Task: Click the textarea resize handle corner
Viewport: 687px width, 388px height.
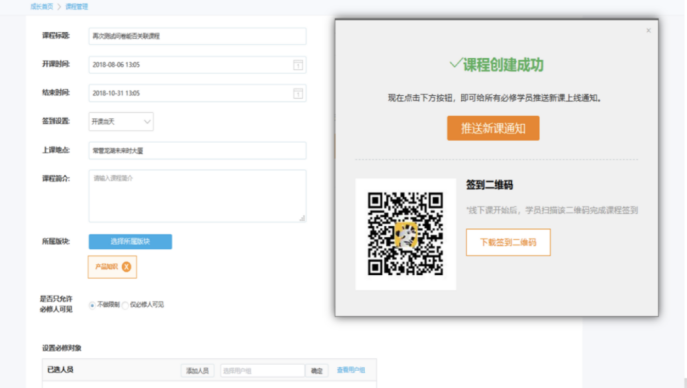Action: click(x=302, y=218)
